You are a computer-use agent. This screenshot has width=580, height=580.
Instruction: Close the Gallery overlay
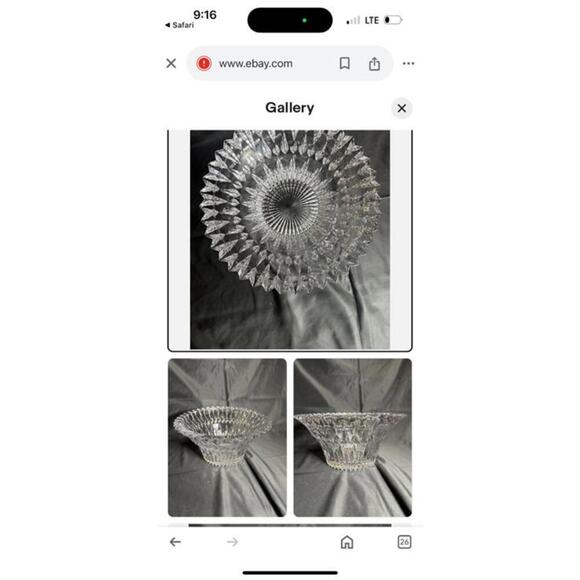click(402, 108)
